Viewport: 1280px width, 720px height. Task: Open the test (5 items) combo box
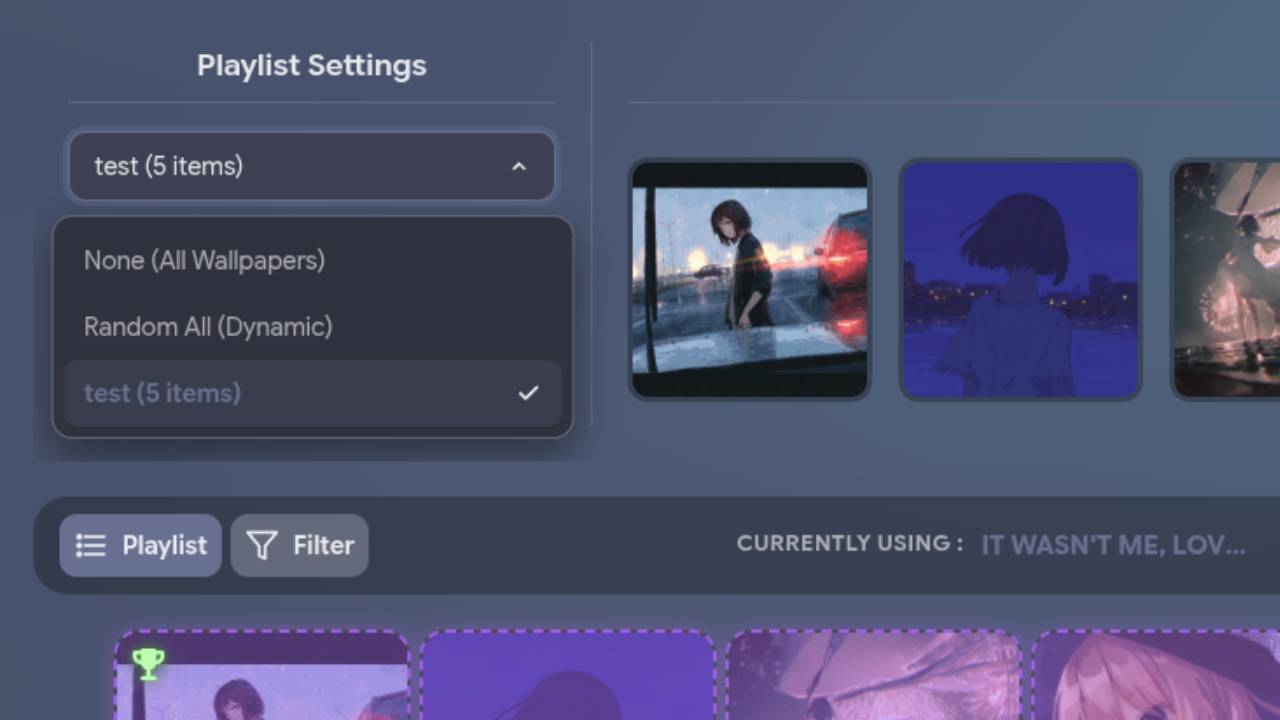pyautogui.click(x=311, y=166)
